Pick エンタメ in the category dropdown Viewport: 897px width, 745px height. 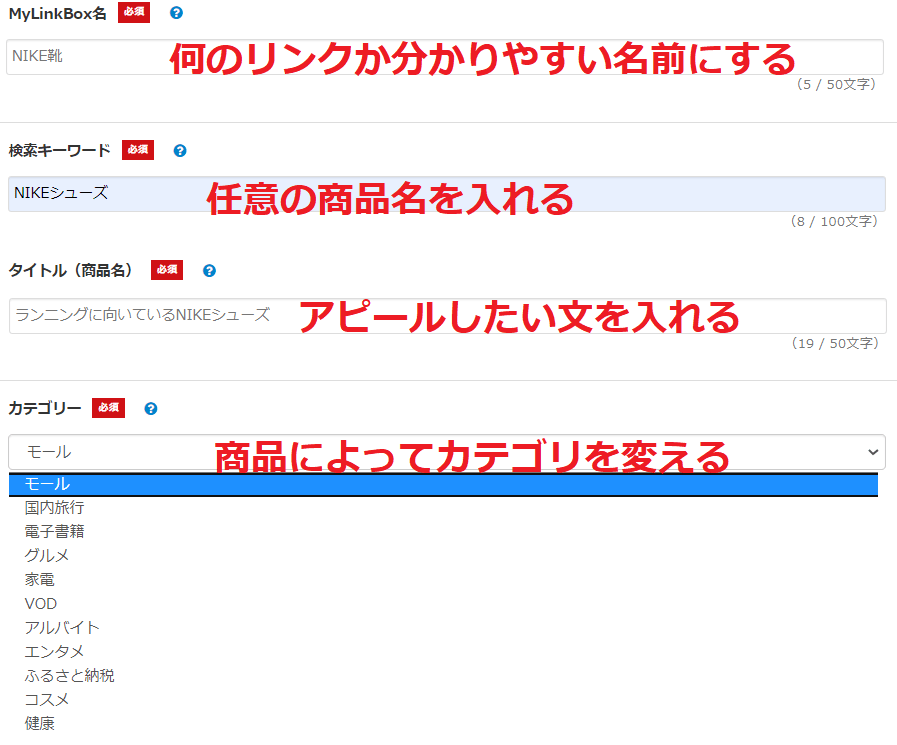(443, 652)
